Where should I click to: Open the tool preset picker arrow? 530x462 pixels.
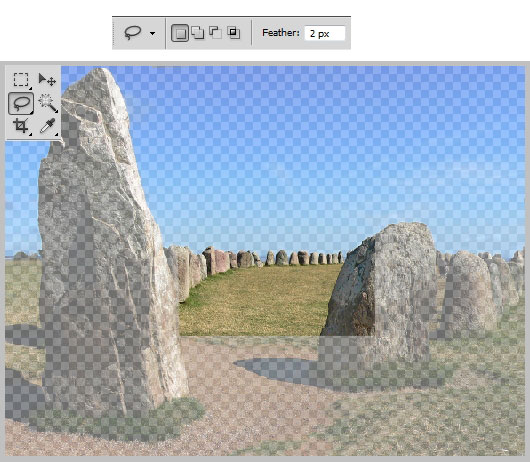coord(152,33)
